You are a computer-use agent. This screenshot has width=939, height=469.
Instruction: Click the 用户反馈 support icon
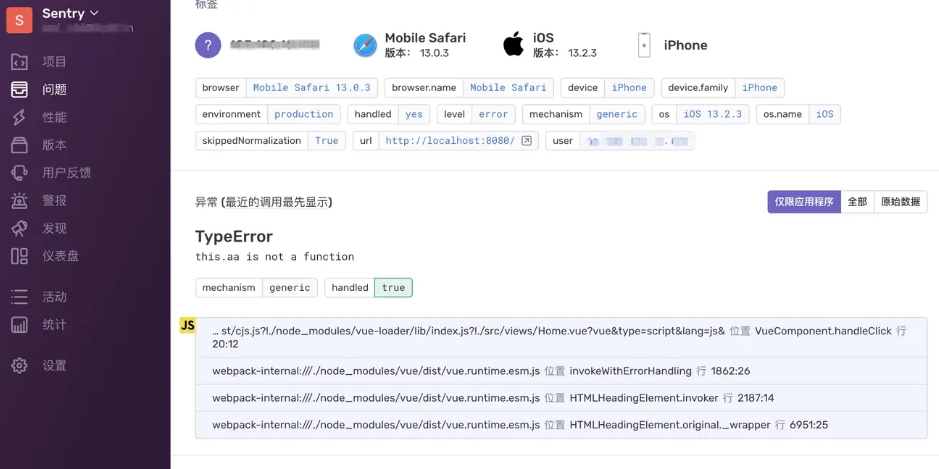click(x=19, y=173)
